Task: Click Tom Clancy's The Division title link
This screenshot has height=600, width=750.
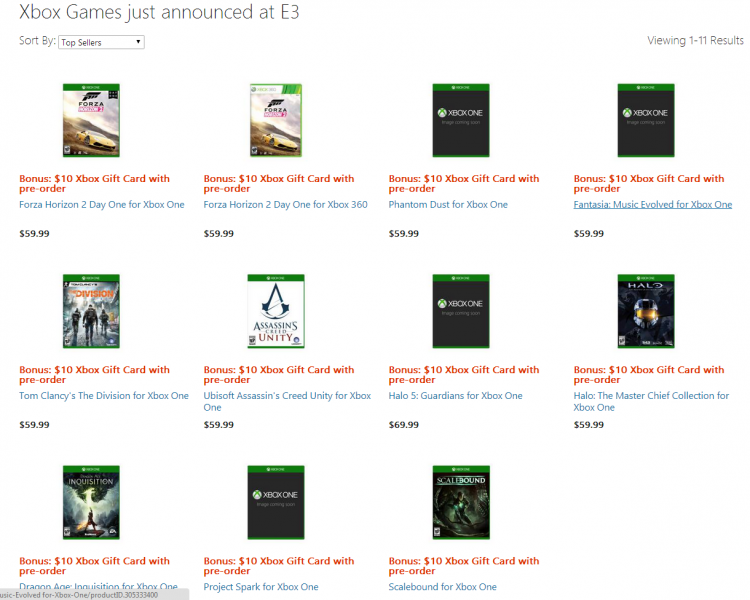Action: tap(104, 396)
